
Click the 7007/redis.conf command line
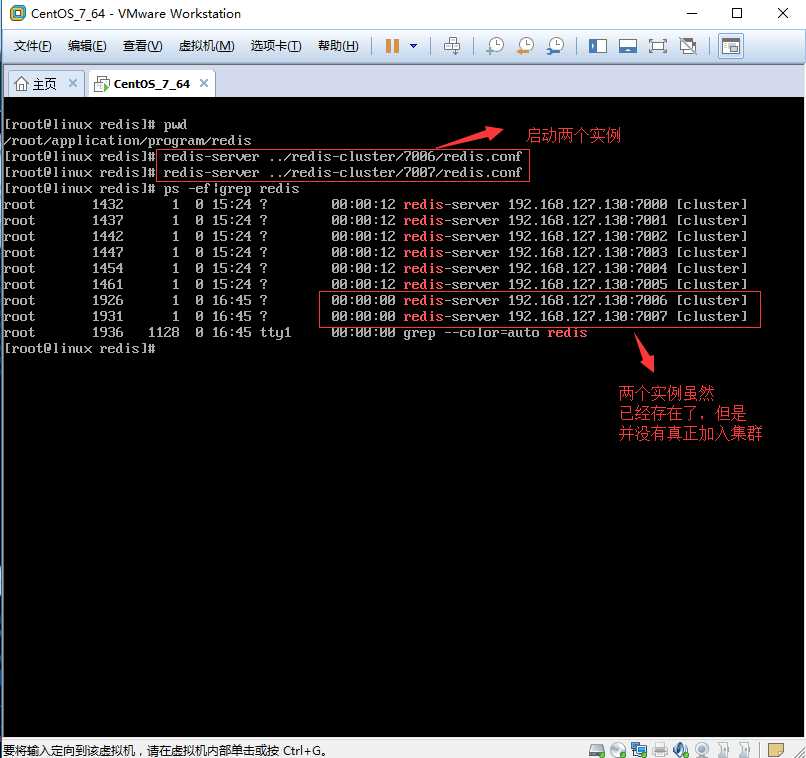(342, 172)
